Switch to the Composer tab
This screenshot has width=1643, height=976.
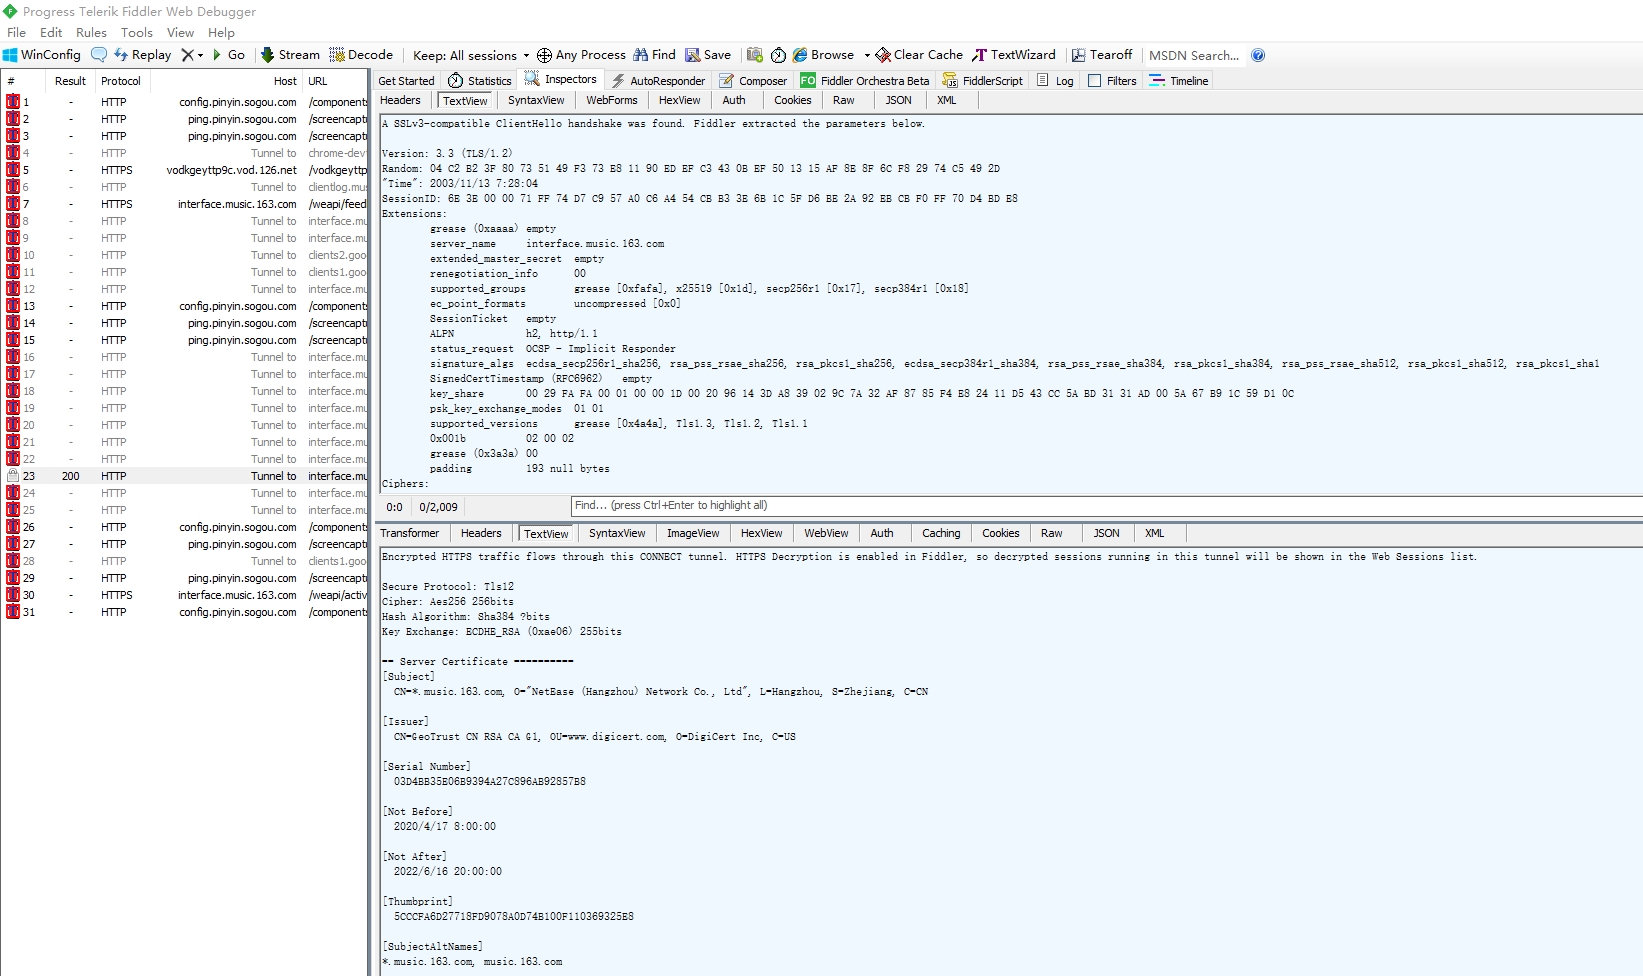753,81
